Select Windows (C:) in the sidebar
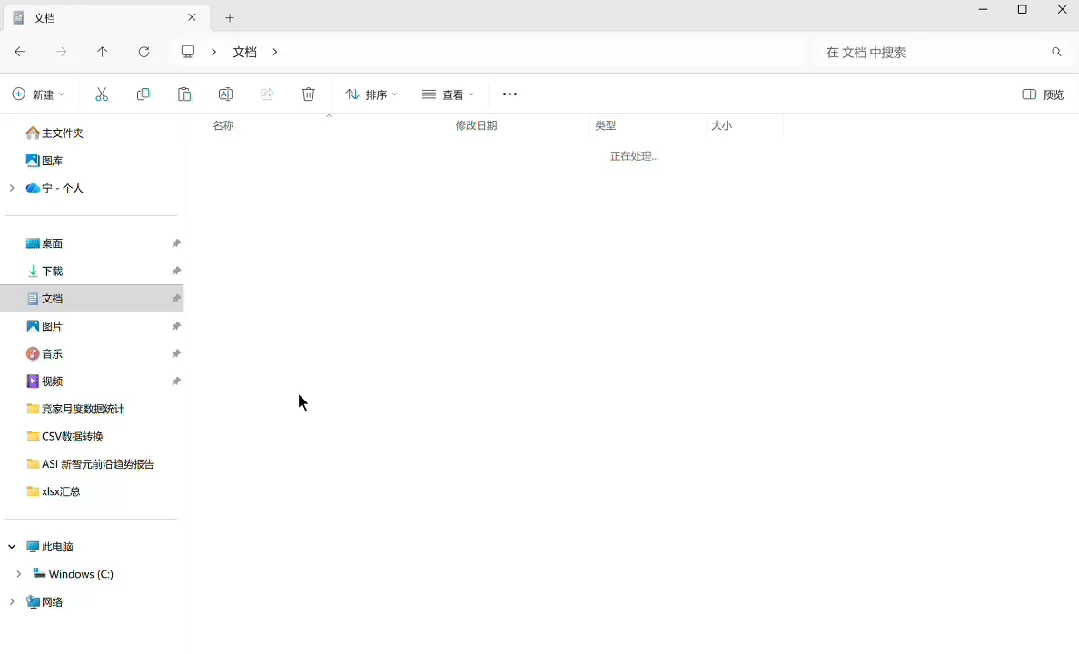 (x=73, y=574)
